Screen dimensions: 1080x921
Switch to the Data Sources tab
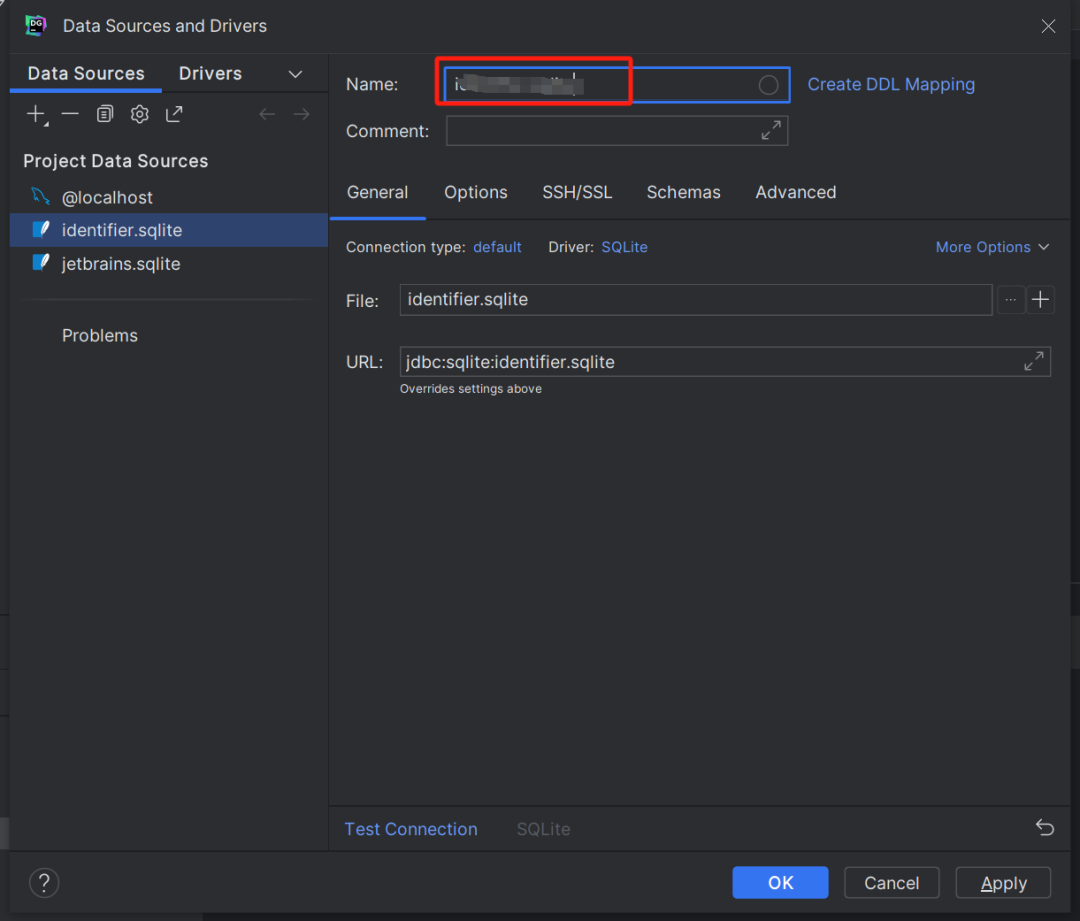(86, 74)
